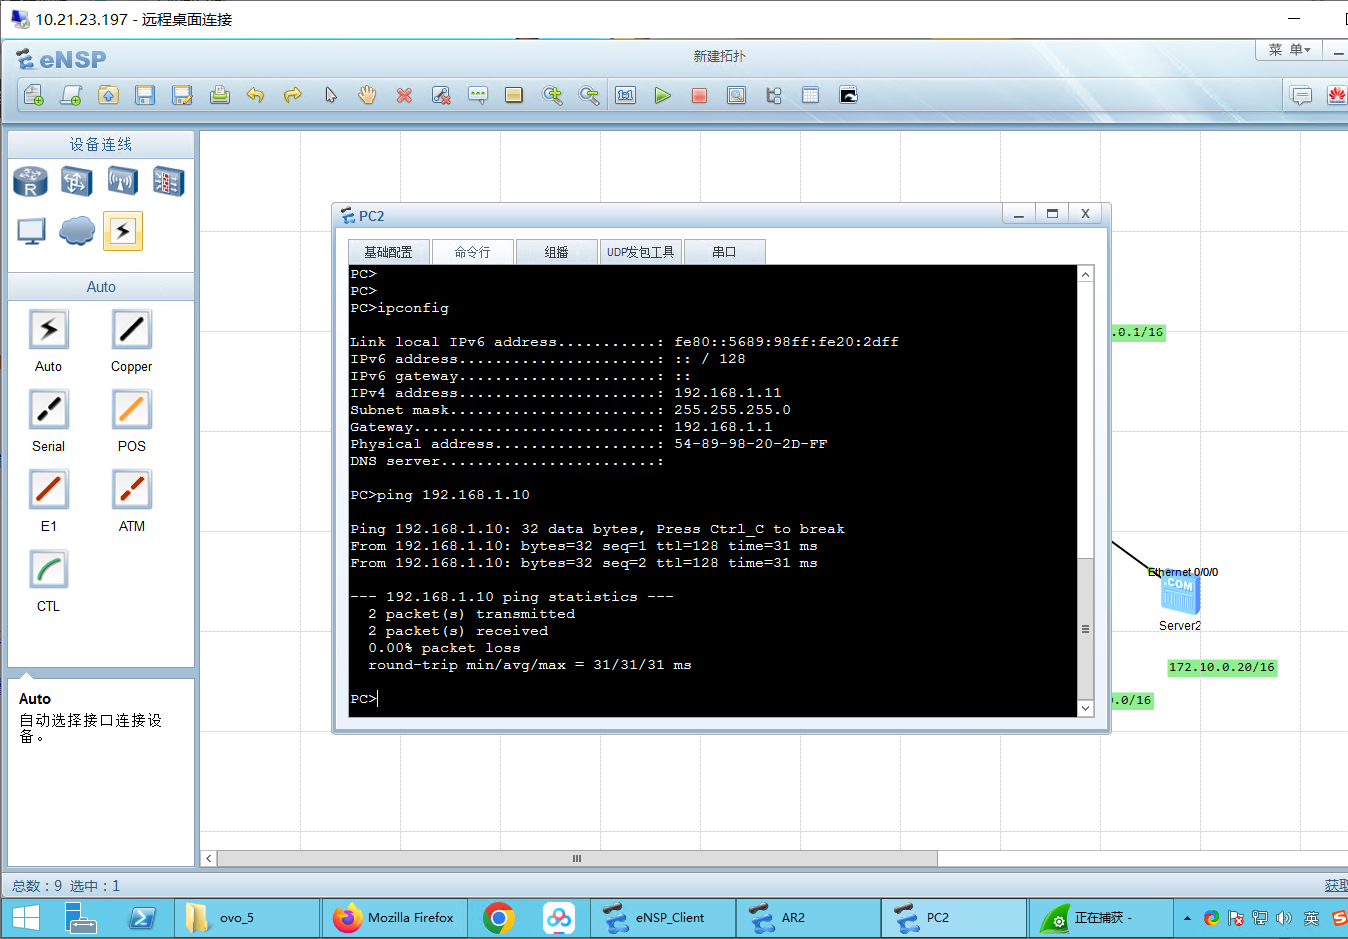This screenshot has height=939, width=1348.
Task: Click the Huawei logo icon
Action: [1336, 95]
